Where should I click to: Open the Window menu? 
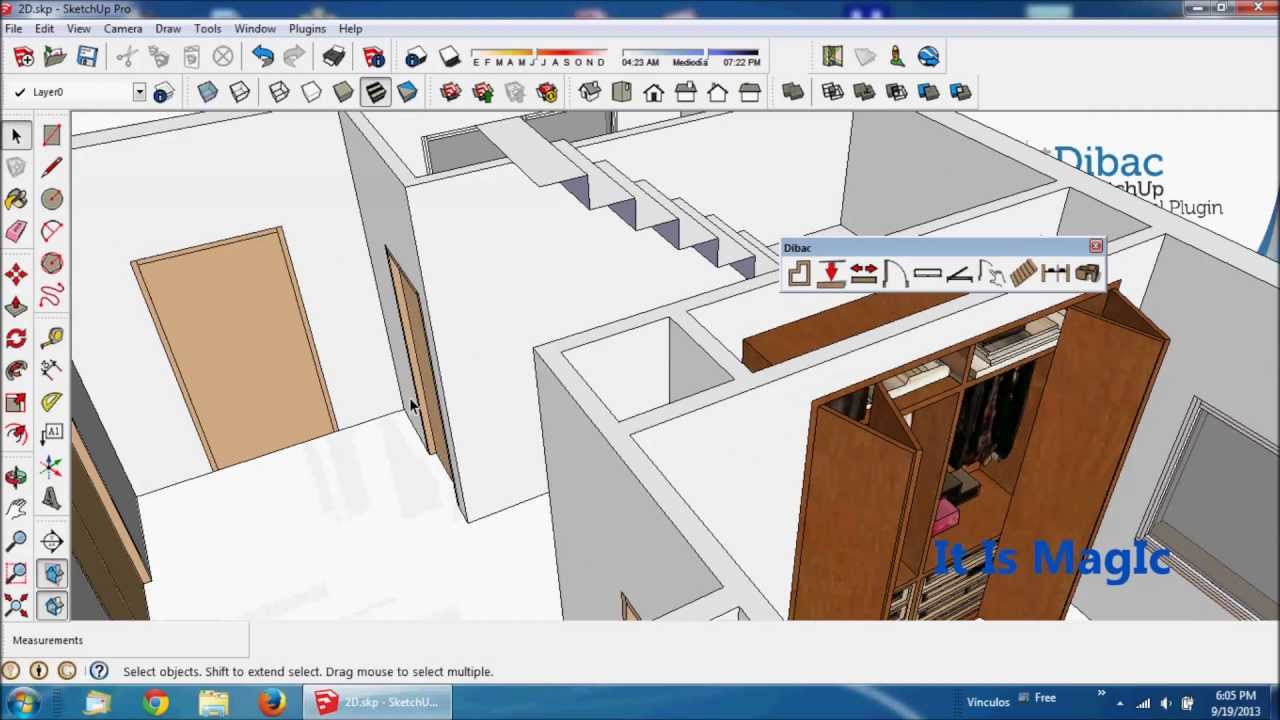[255, 29]
